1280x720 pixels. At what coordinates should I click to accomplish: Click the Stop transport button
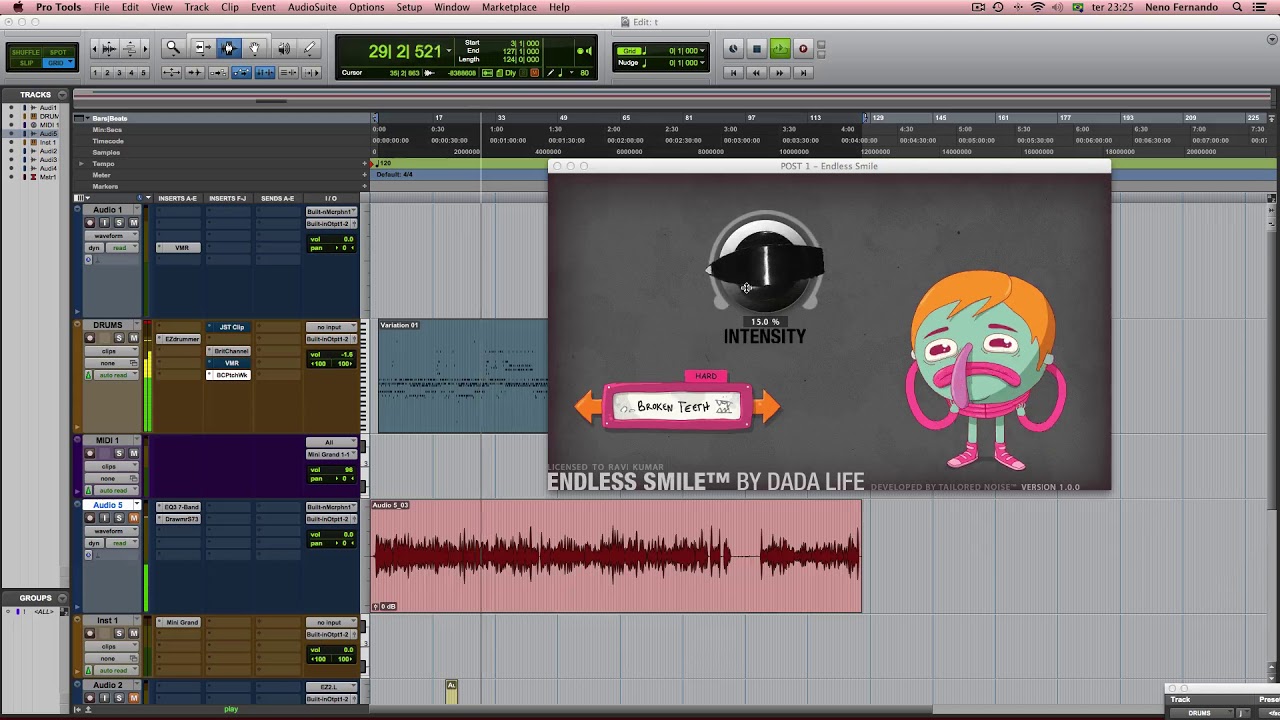757,49
